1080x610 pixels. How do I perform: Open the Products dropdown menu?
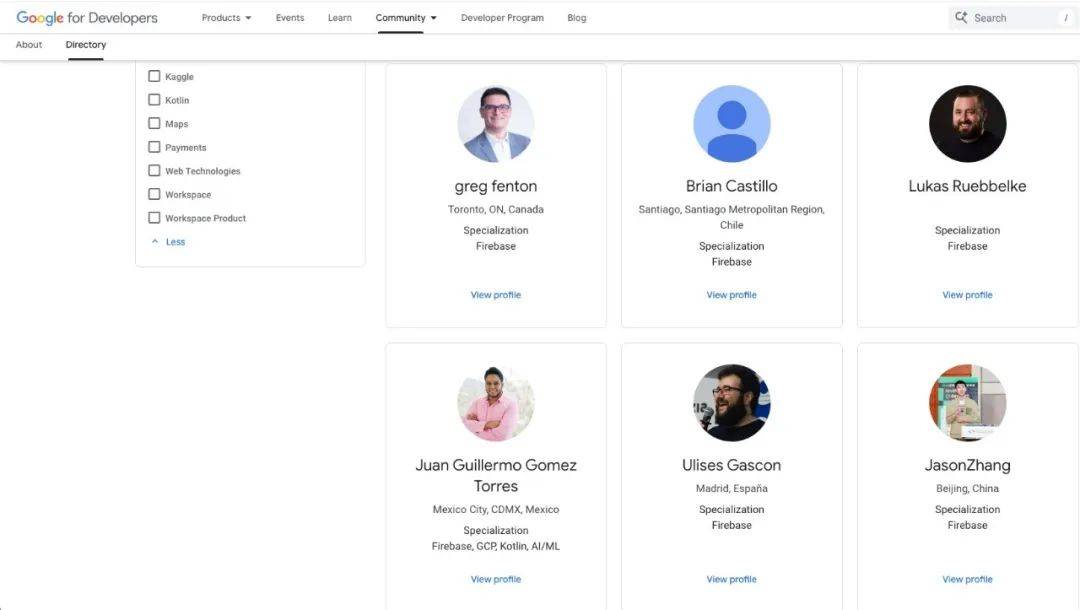(225, 17)
